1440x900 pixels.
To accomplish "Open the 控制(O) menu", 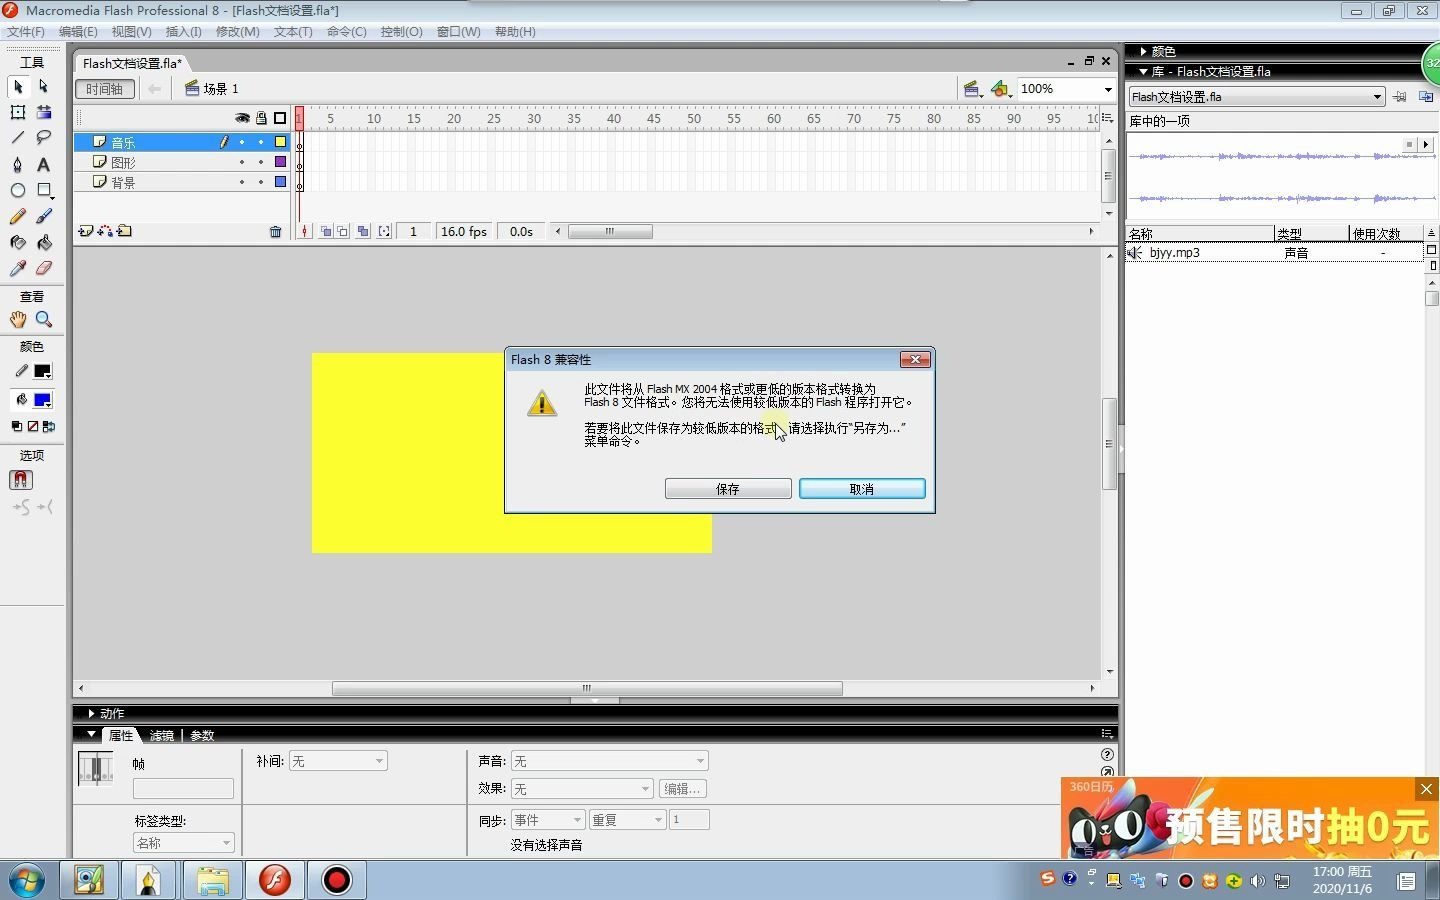I will [401, 32].
